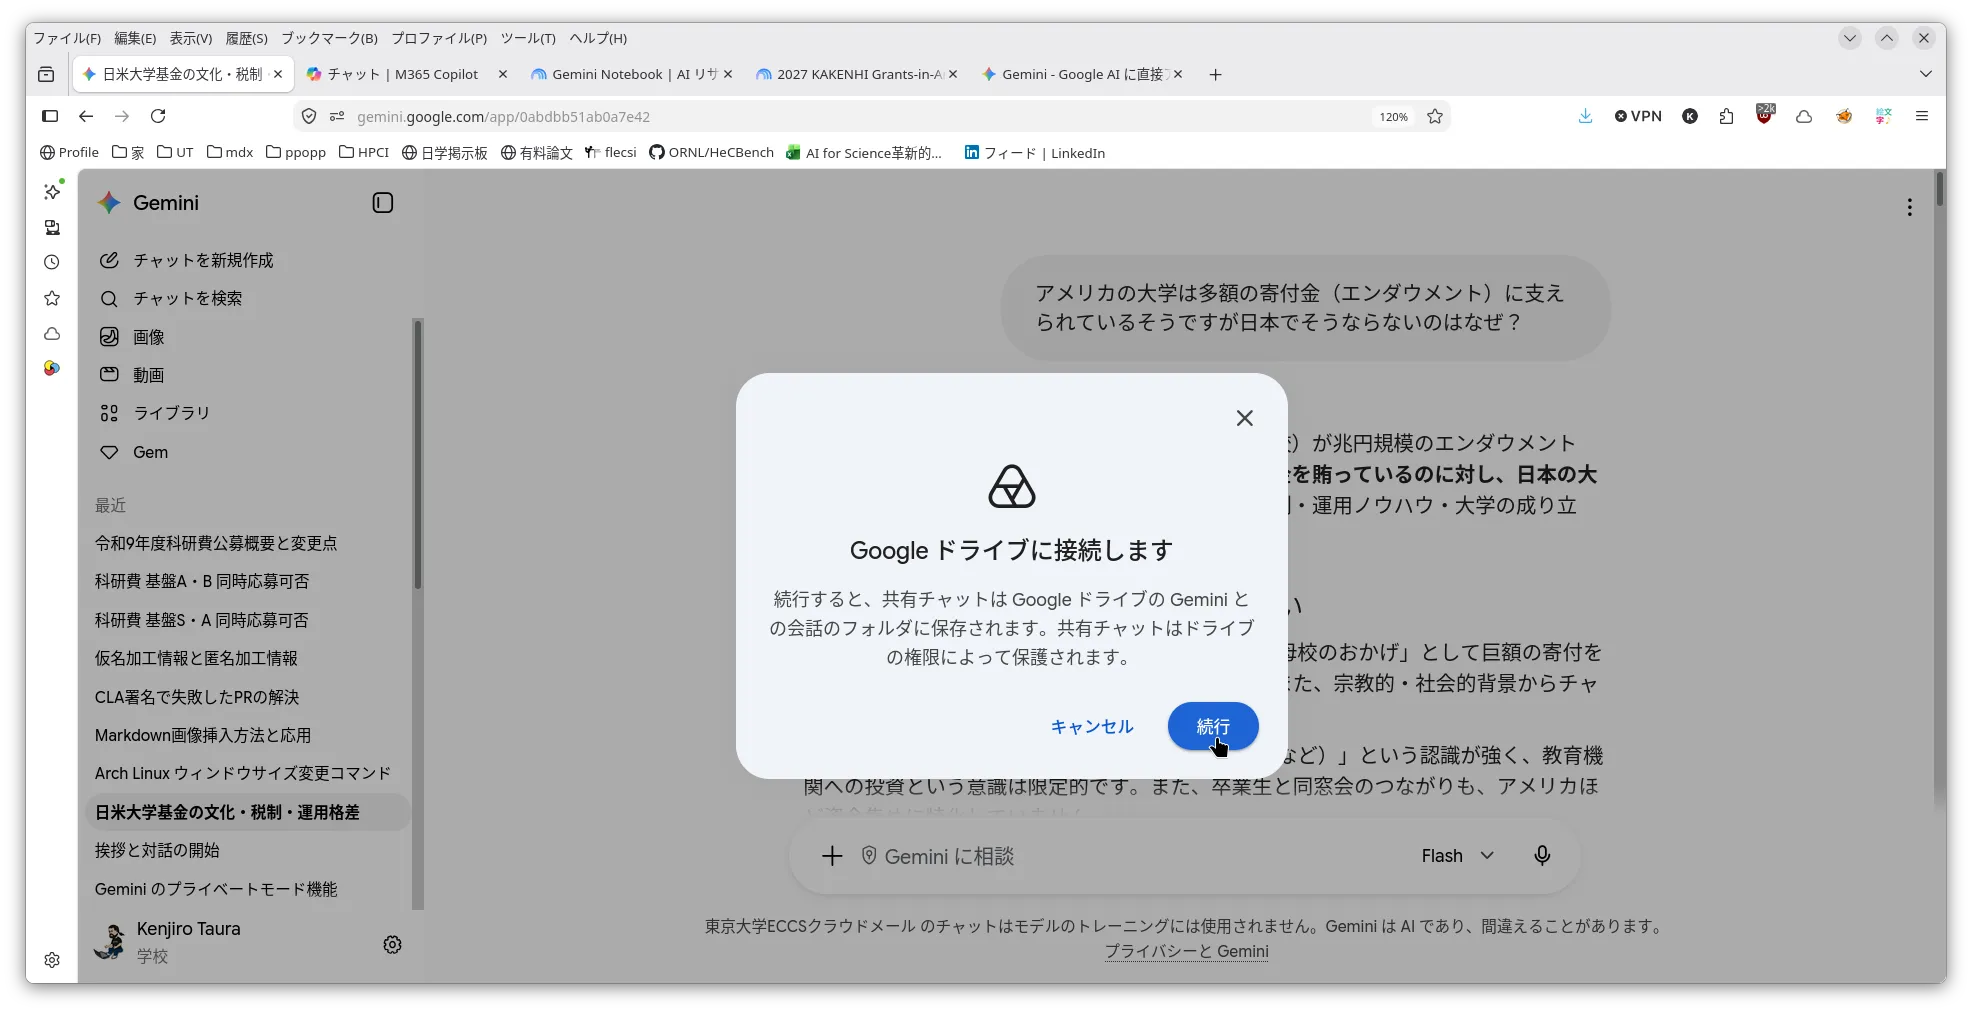Open the 家 bookmarks folder
The width and height of the screenshot is (1972, 1012).
[128, 152]
